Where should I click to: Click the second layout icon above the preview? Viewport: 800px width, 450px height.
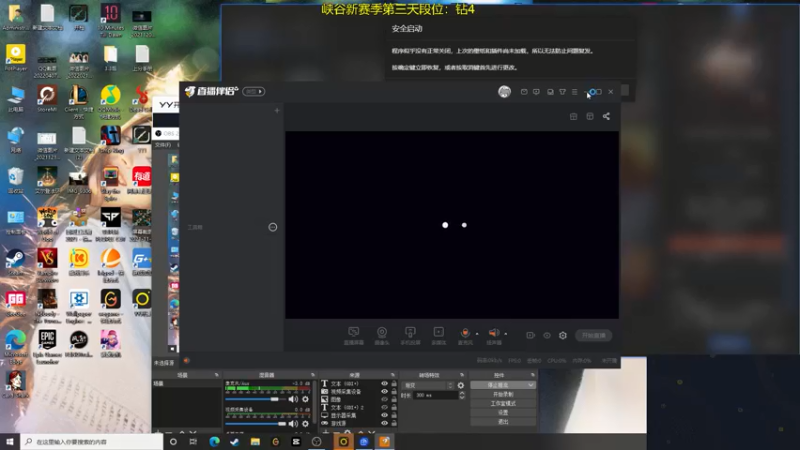590,116
